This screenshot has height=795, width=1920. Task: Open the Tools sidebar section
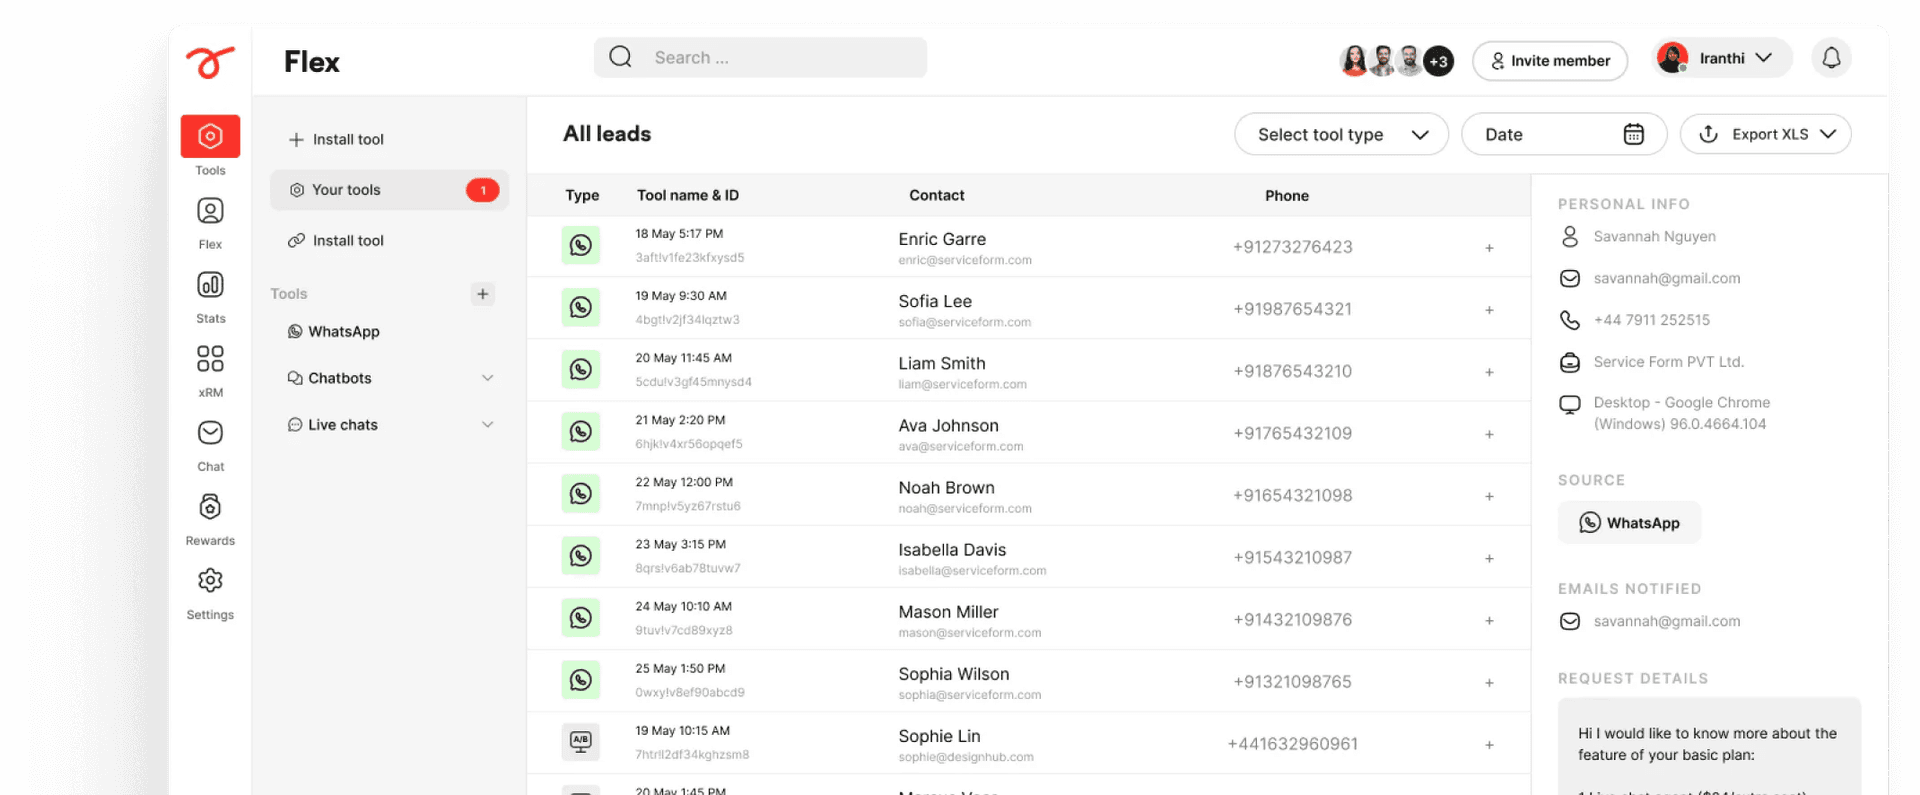[x=210, y=145]
